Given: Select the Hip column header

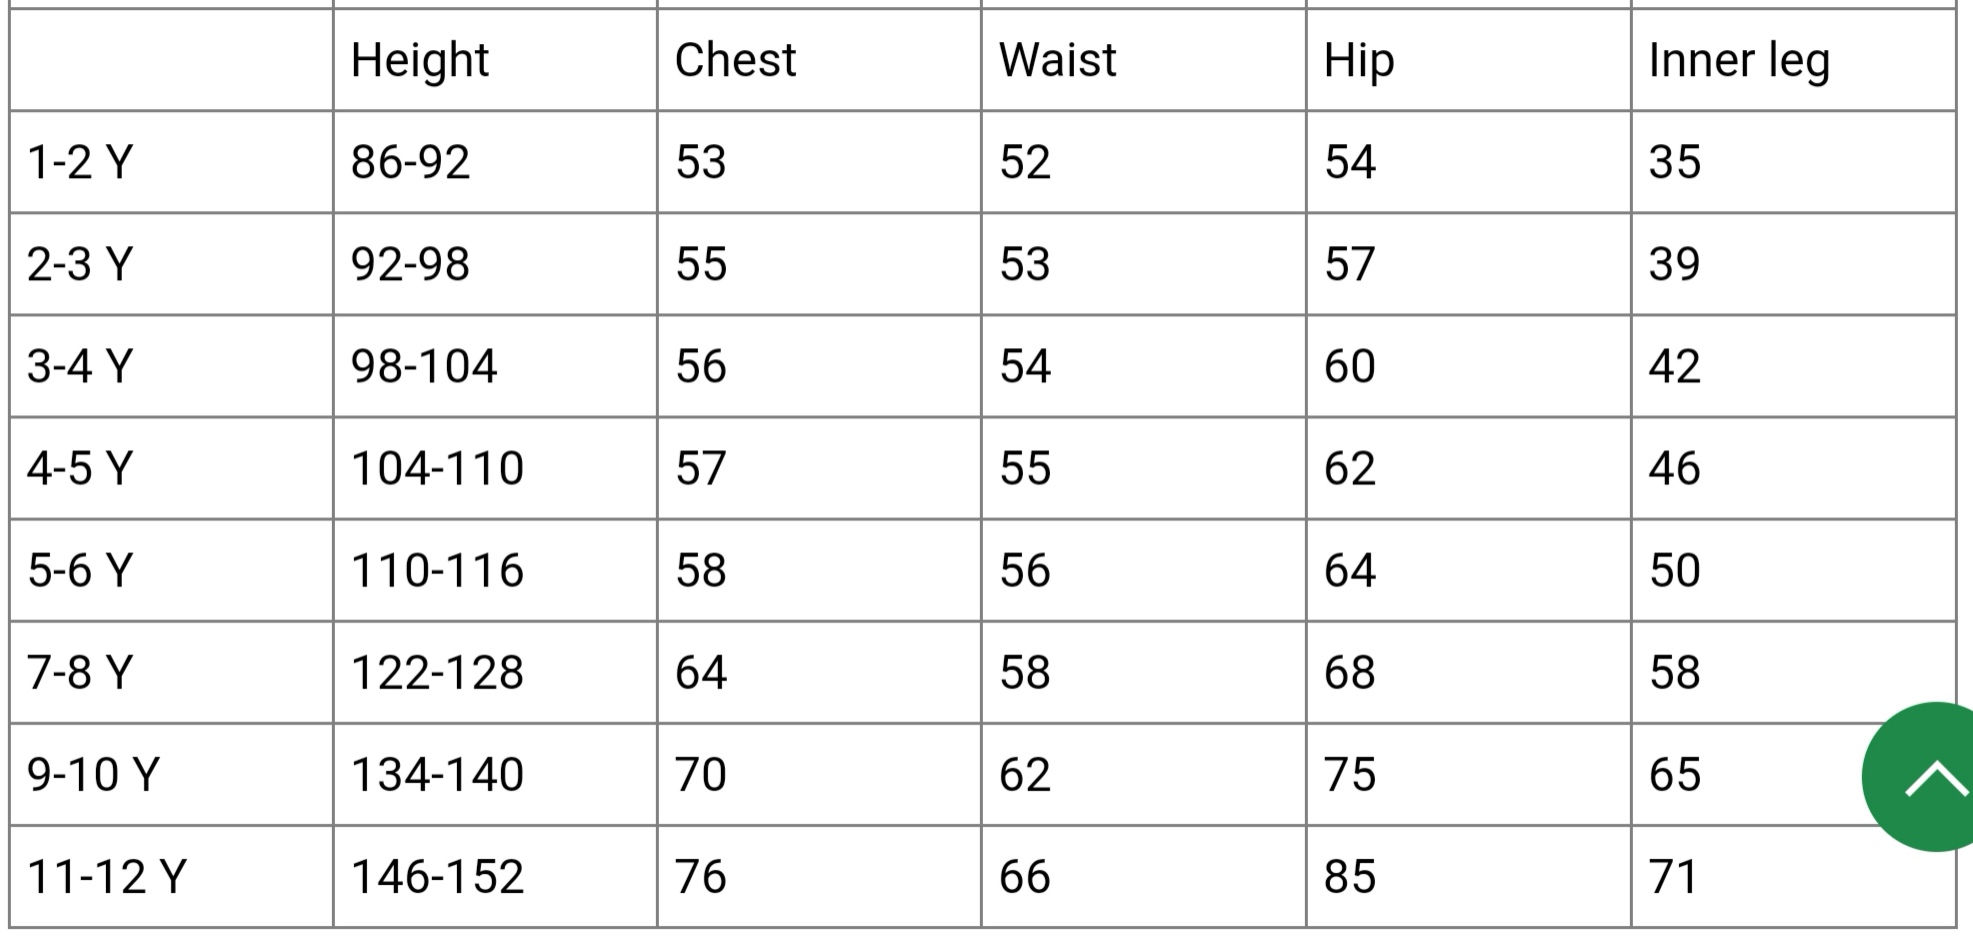Looking at the screenshot, I should pyautogui.click(x=1358, y=60).
